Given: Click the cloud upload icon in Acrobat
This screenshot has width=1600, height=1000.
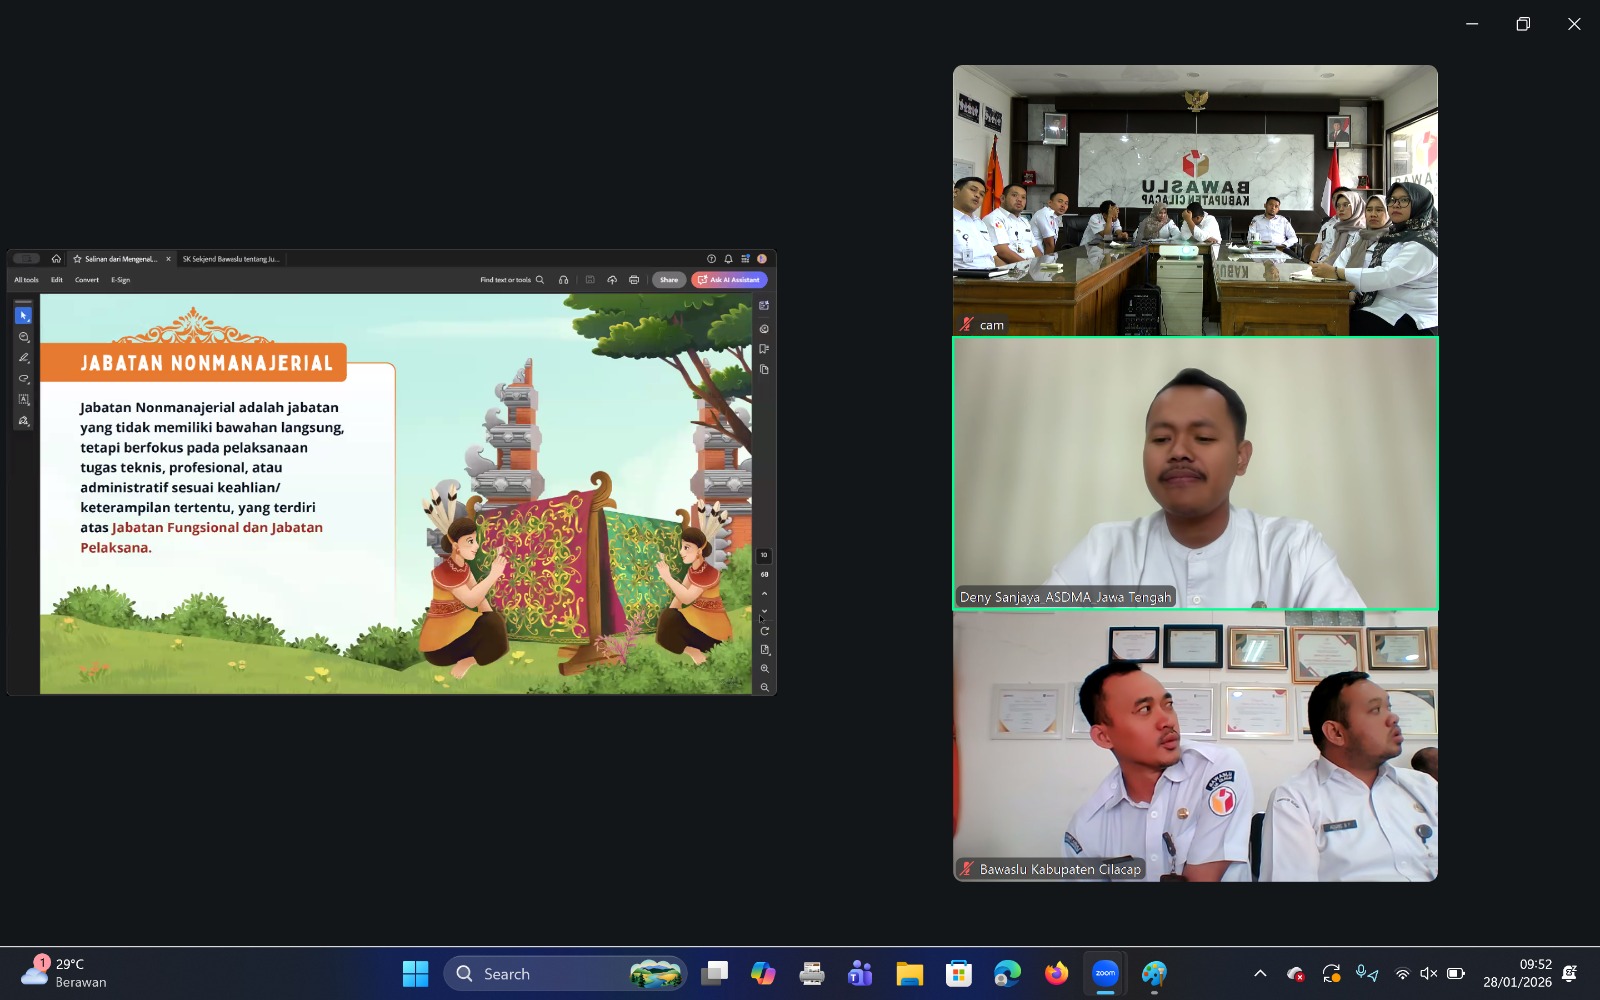Looking at the screenshot, I should 612,280.
